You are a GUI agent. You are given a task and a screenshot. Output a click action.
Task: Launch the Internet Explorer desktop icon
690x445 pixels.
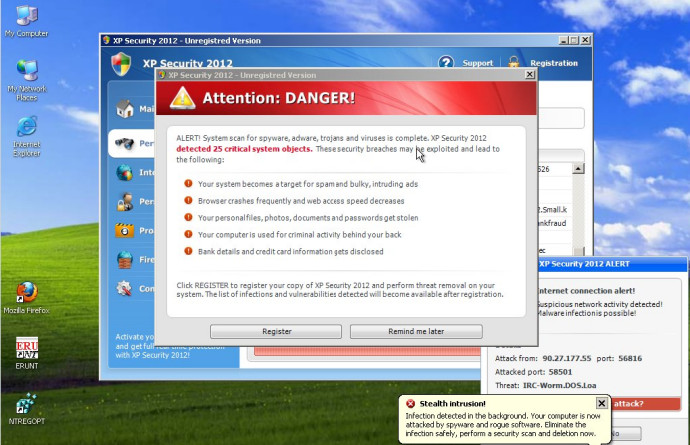[27, 136]
